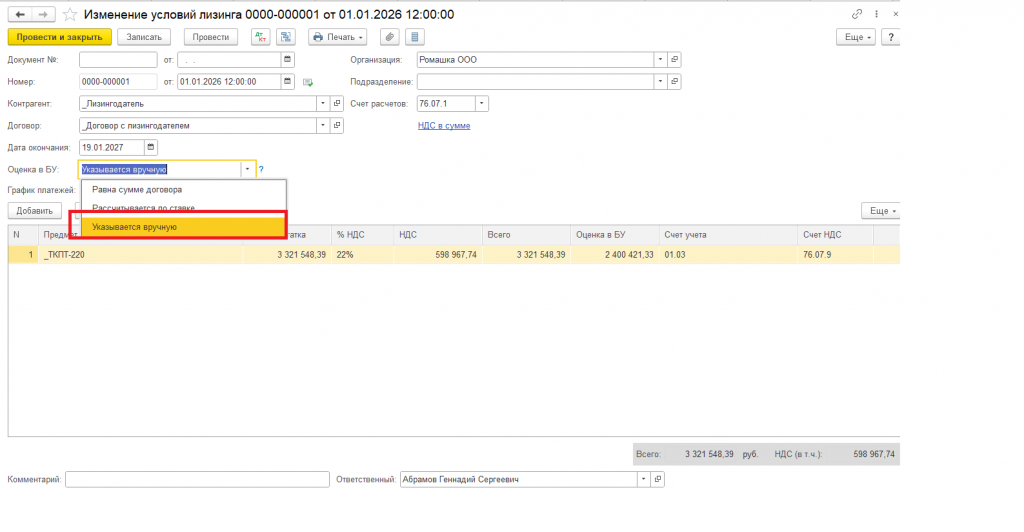Add document to favorites with star
Screen dimensions: 1024x532
[69, 14]
